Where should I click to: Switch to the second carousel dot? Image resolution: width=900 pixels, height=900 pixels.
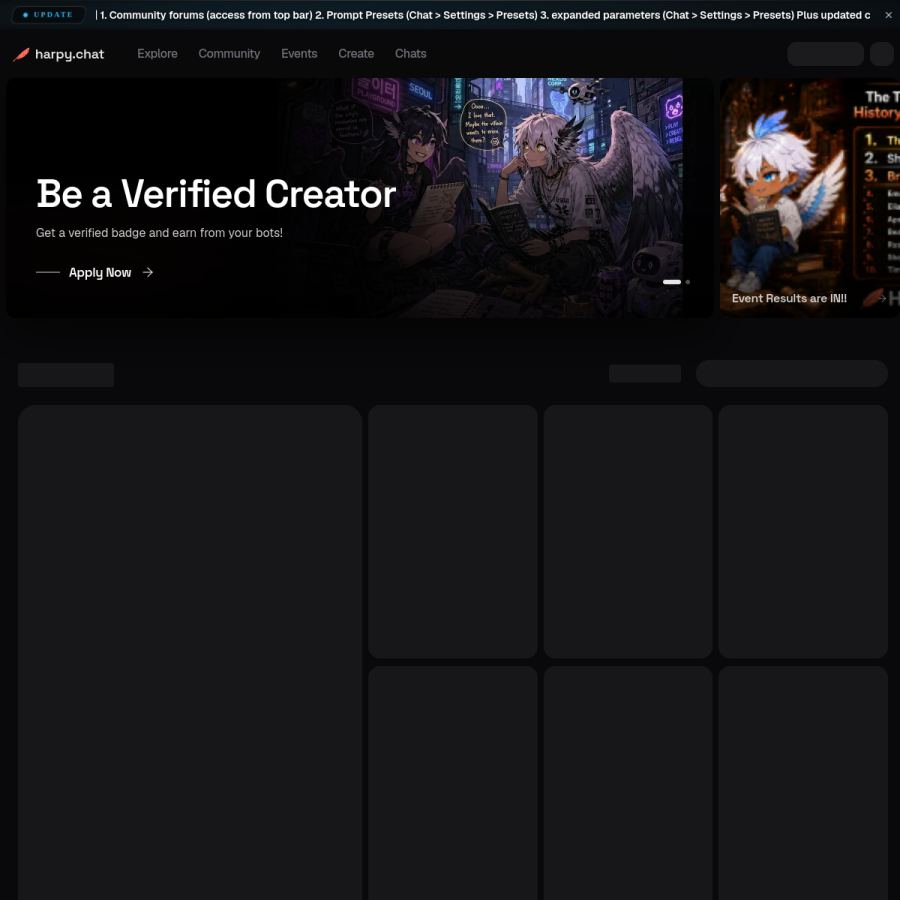click(x=688, y=282)
